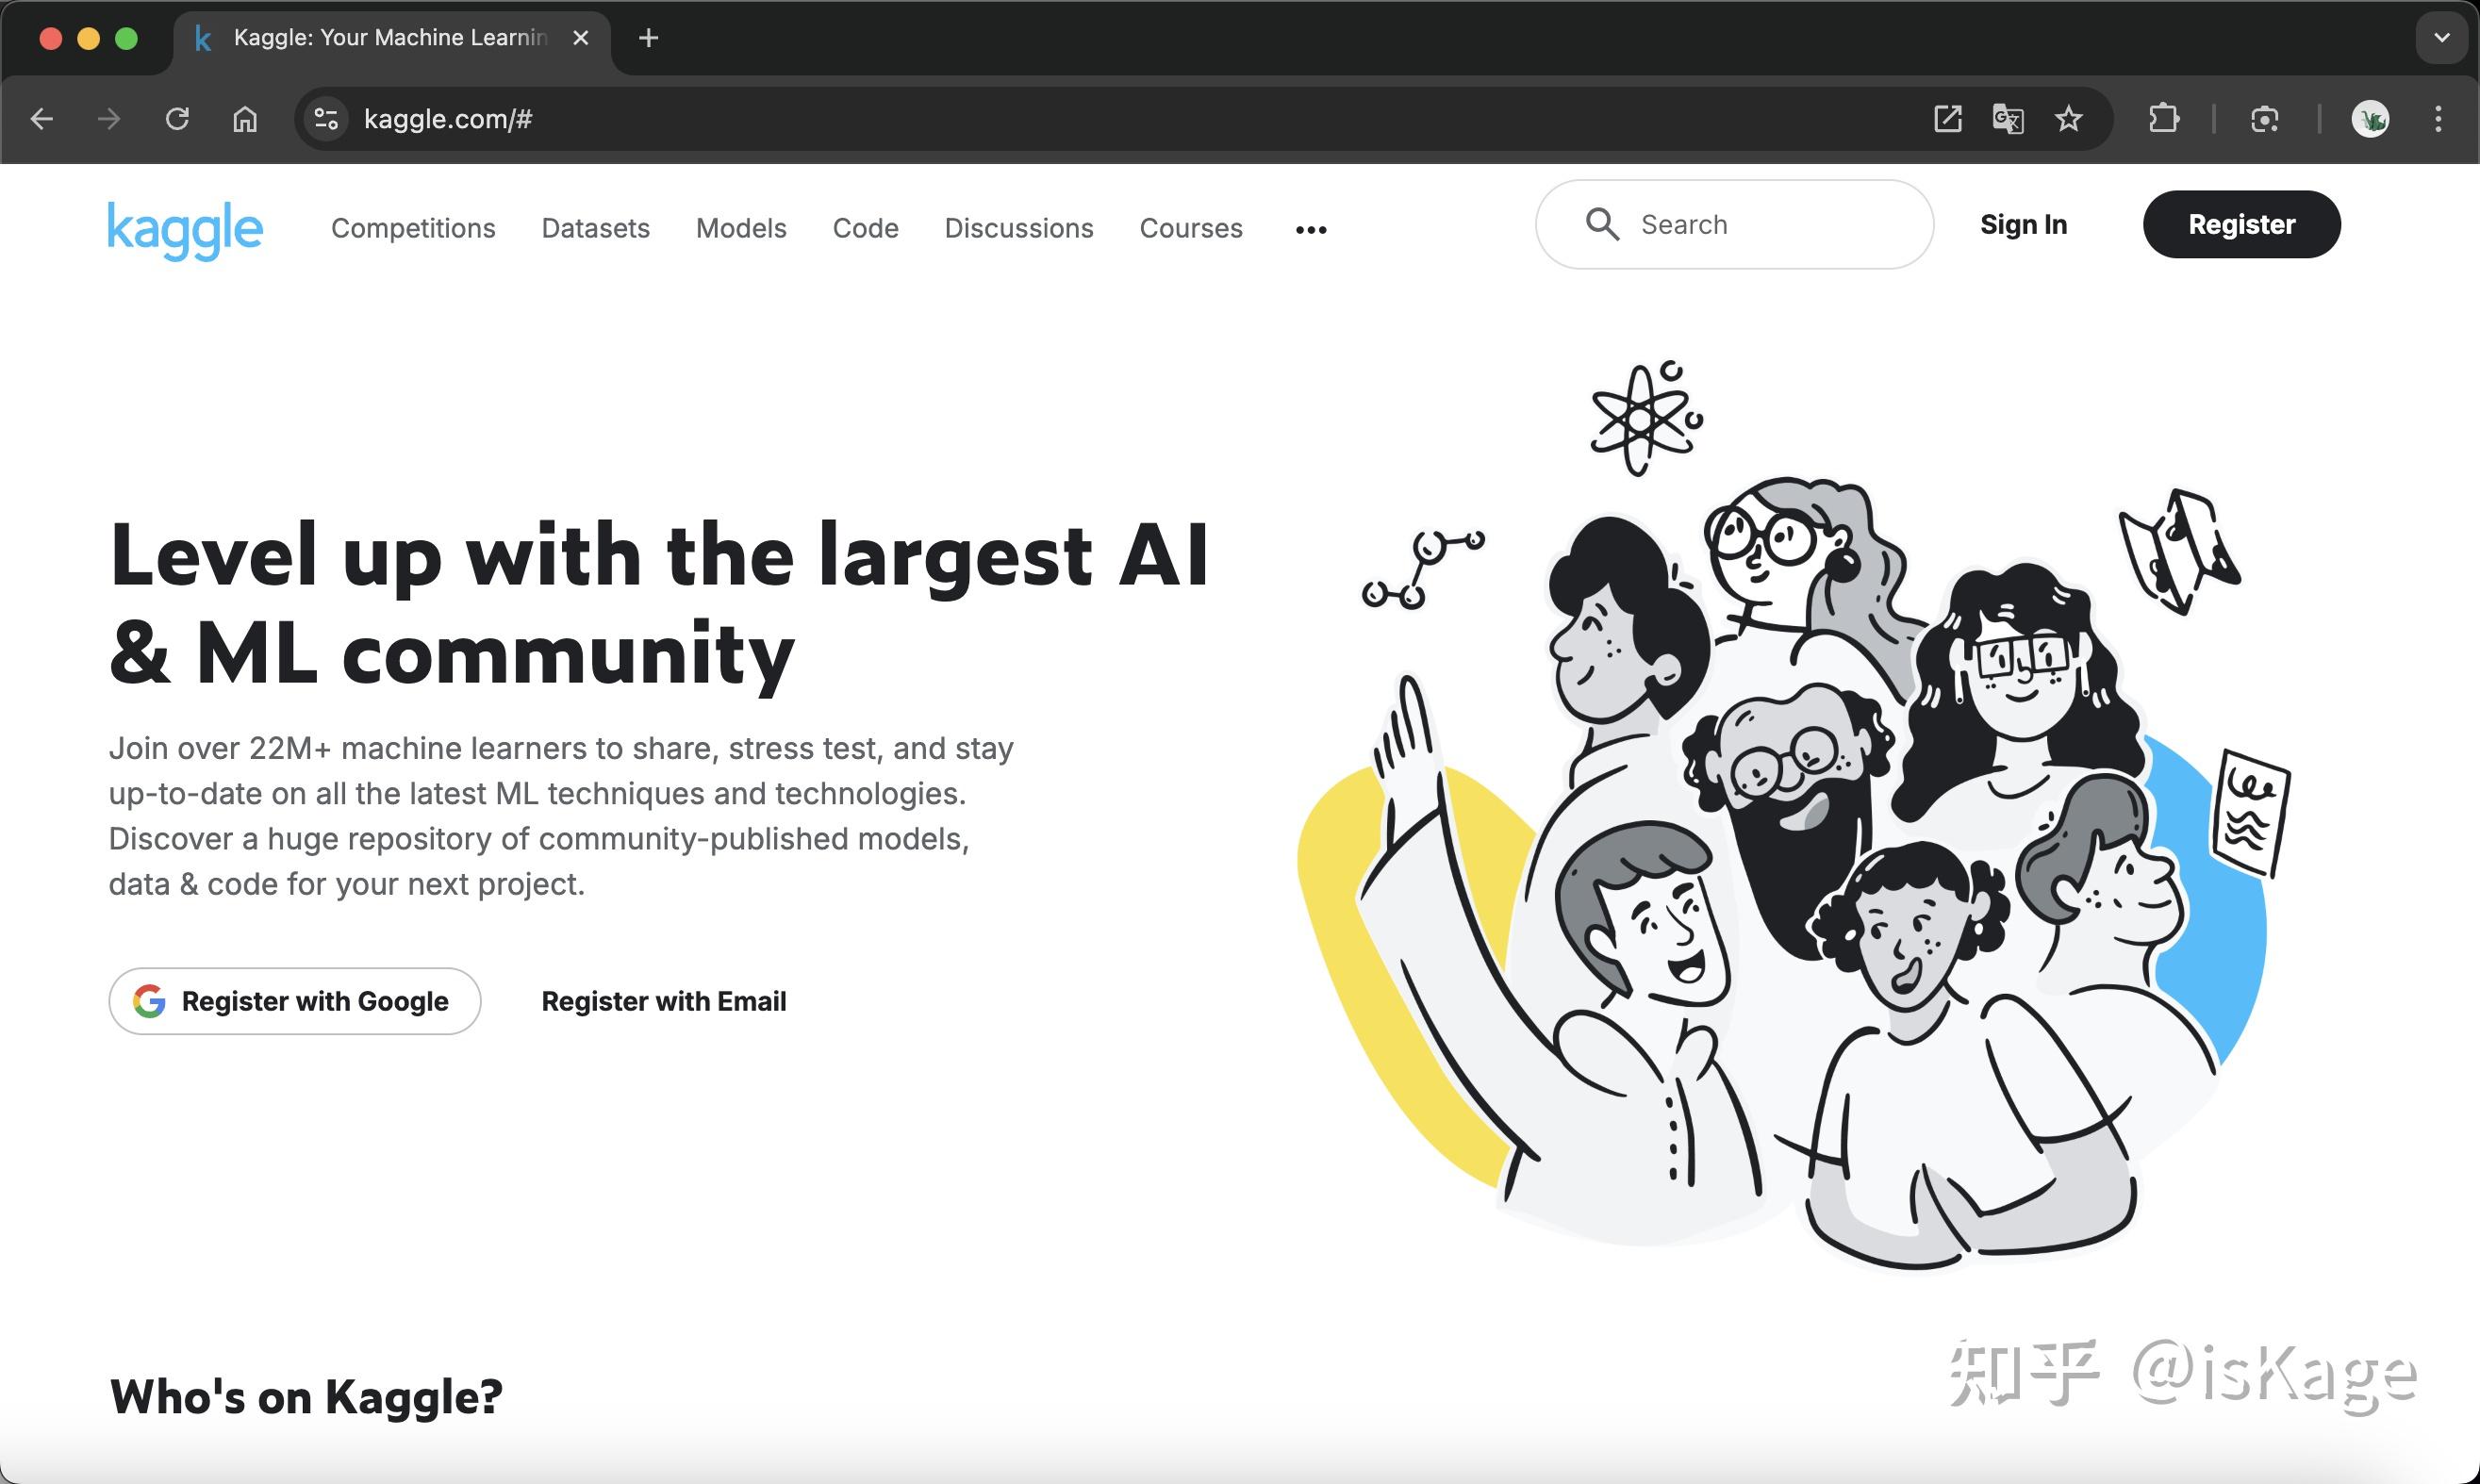Click the share/open-in-window icon
This screenshot has height=1484, width=2480.
pos(1948,119)
